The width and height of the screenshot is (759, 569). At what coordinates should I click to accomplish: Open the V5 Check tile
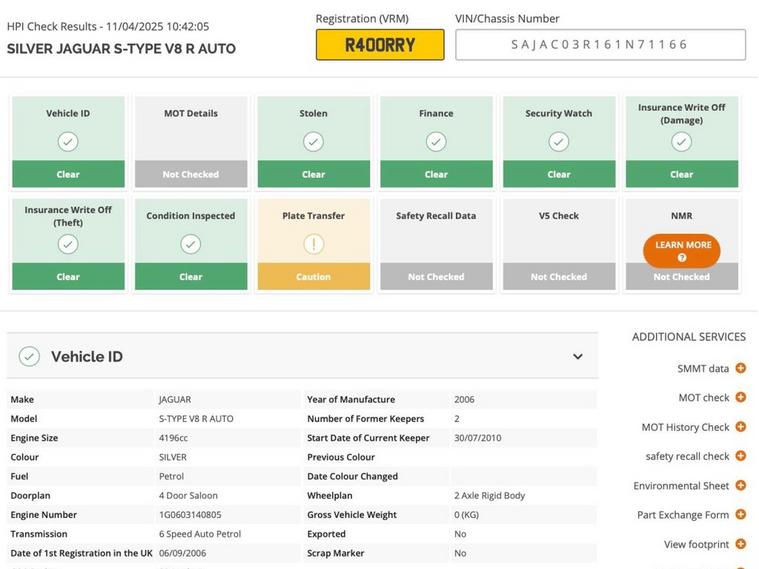559,244
